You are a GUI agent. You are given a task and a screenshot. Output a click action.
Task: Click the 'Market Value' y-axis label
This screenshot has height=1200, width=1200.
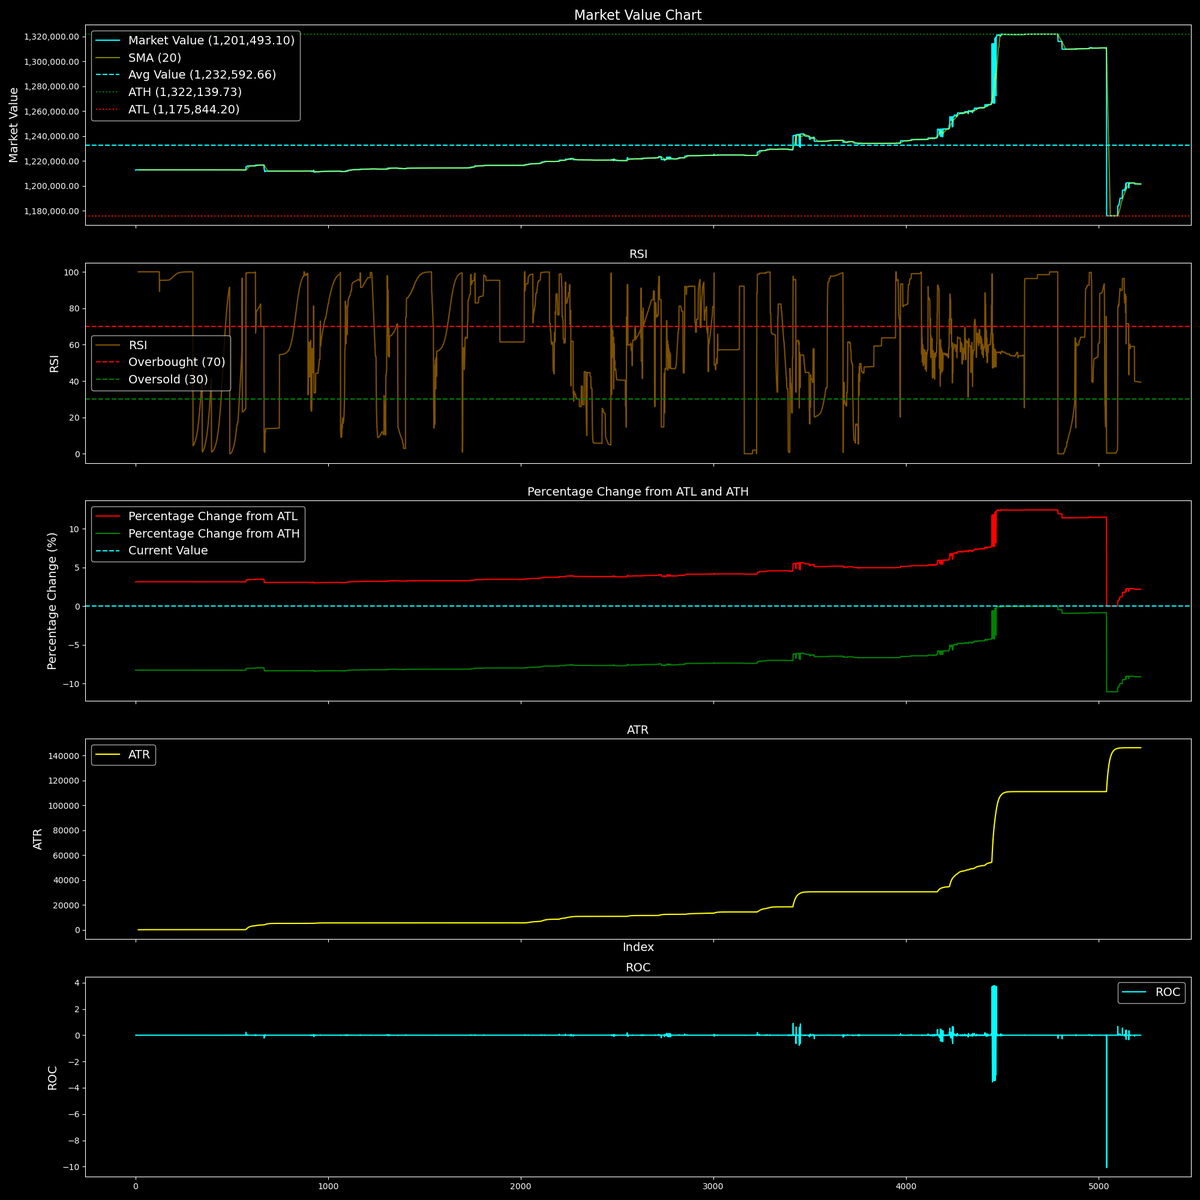pyautogui.click(x=14, y=125)
